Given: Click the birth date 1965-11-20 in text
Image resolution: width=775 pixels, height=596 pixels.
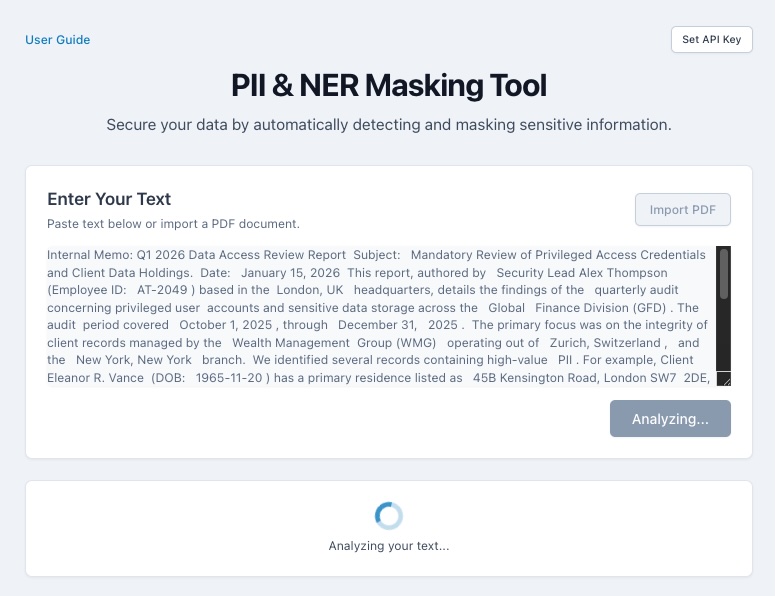Looking at the screenshot, I should [x=229, y=378].
